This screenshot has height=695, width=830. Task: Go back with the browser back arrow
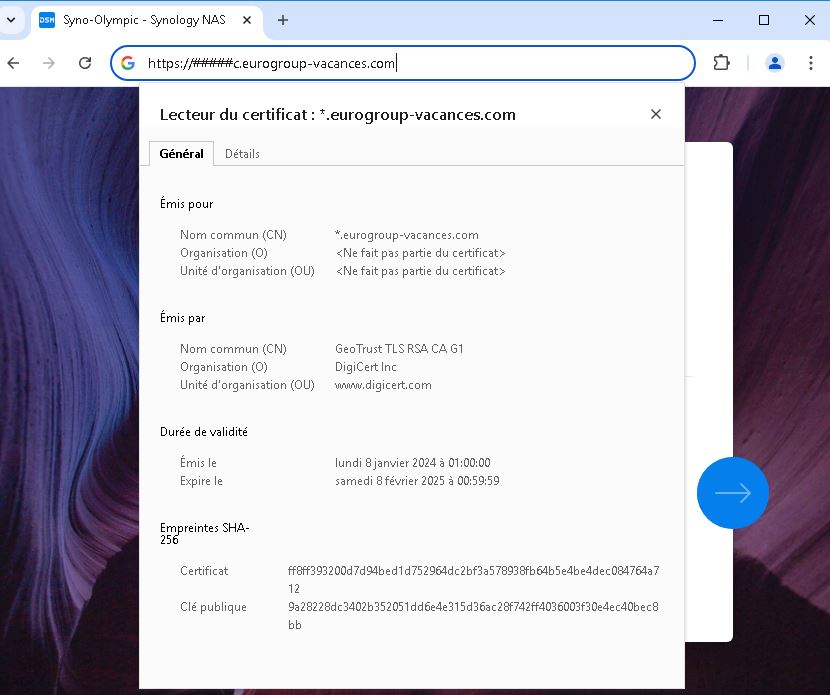click(x=13, y=64)
